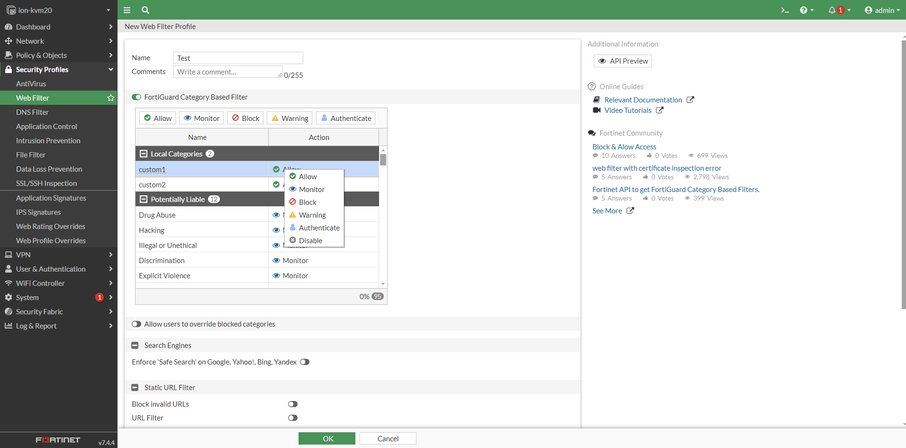The height and width of the screenshot is (448, 906).
Task: Click the Web Filter favorite star icon
Action: (110, 98)
